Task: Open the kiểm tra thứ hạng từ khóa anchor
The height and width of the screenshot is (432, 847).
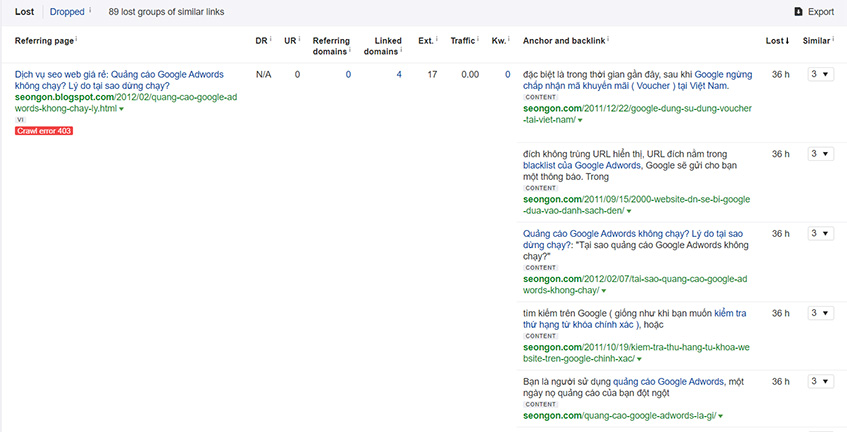Action: pyautogui.click(x=635, y=319)
